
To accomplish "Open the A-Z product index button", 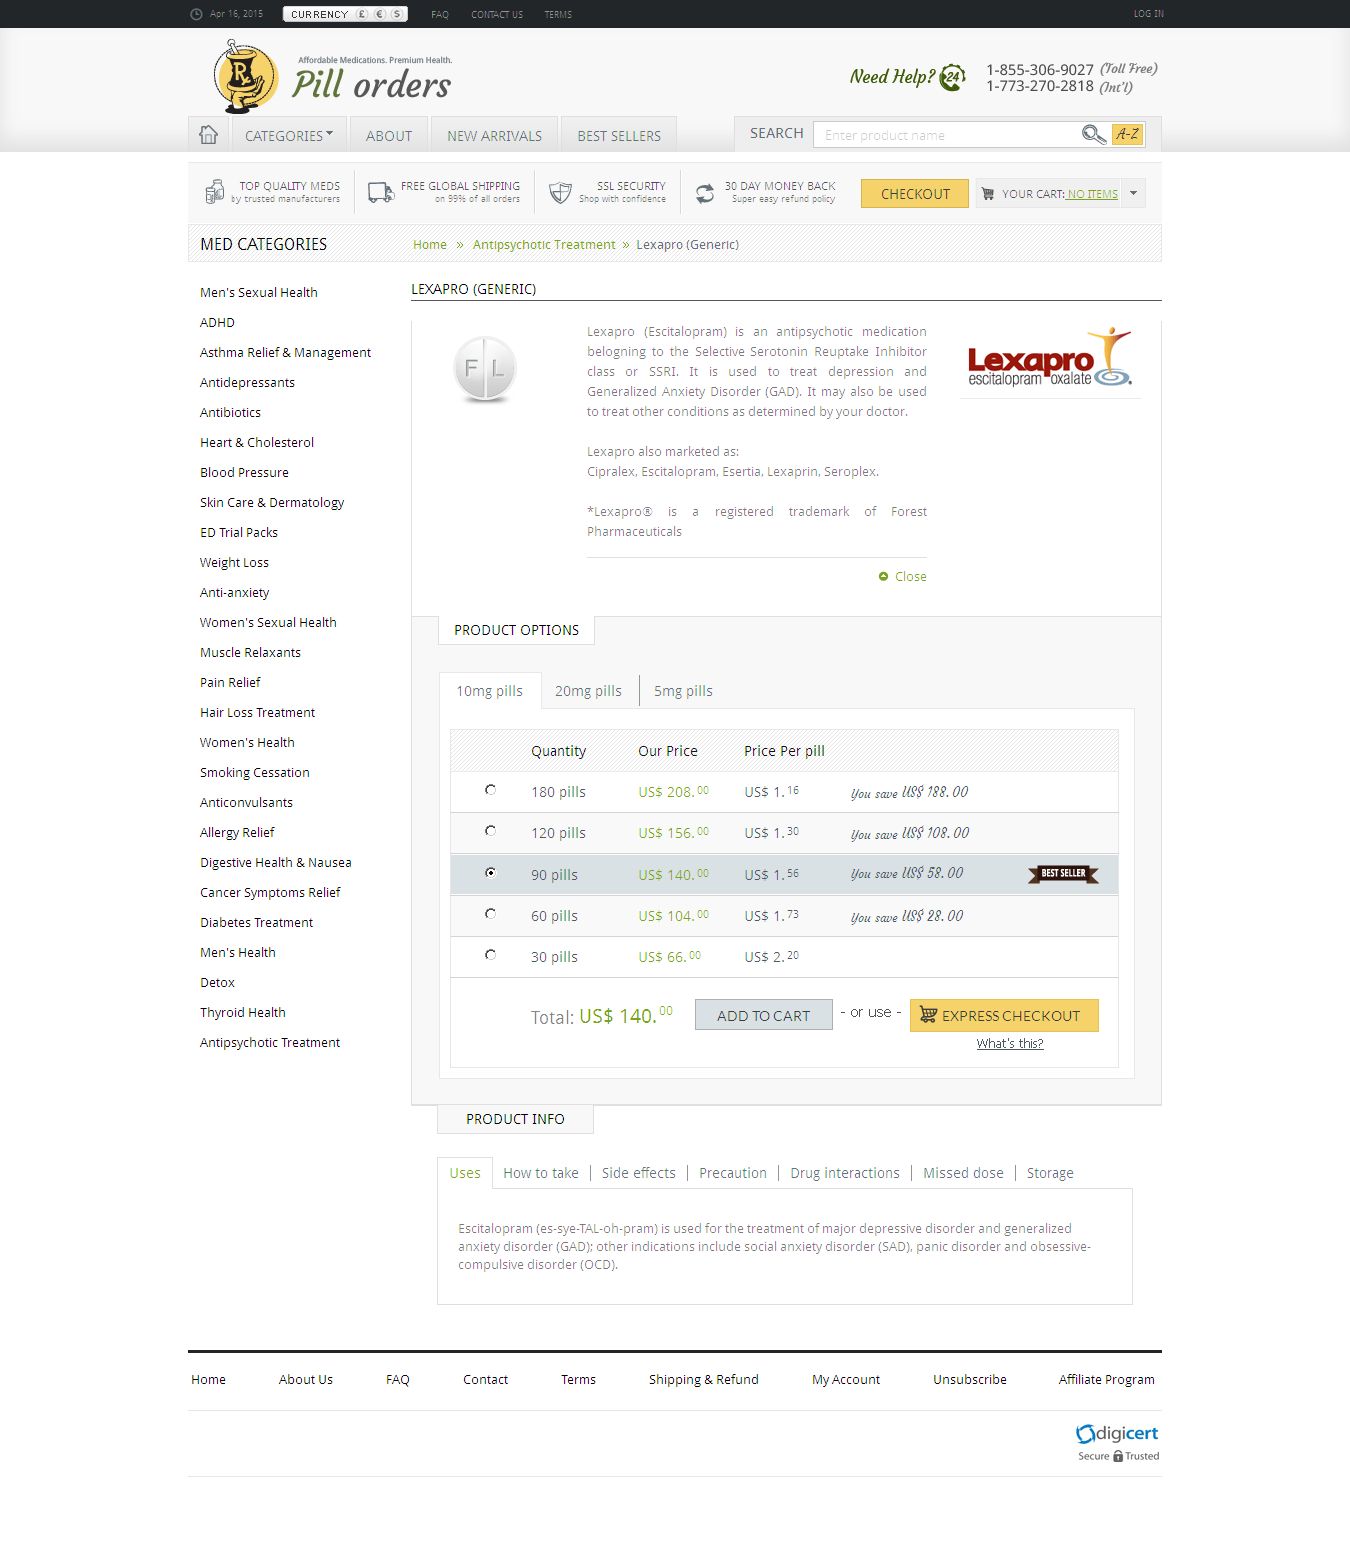I will pos(1127,134).
